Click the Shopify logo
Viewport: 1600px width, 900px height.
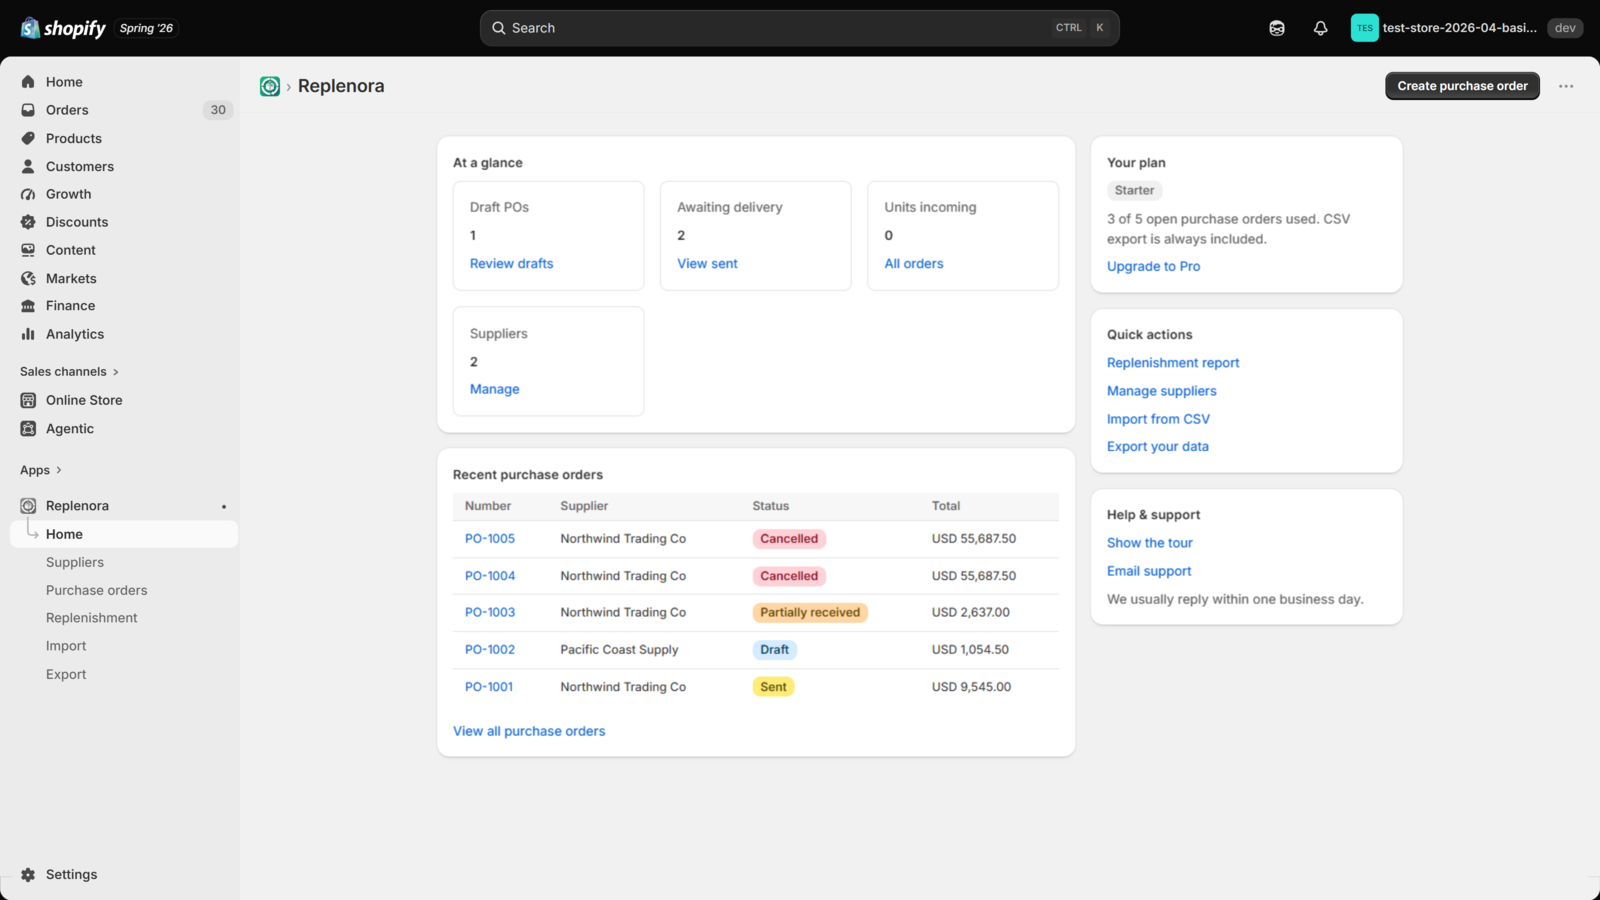(63, 28)
